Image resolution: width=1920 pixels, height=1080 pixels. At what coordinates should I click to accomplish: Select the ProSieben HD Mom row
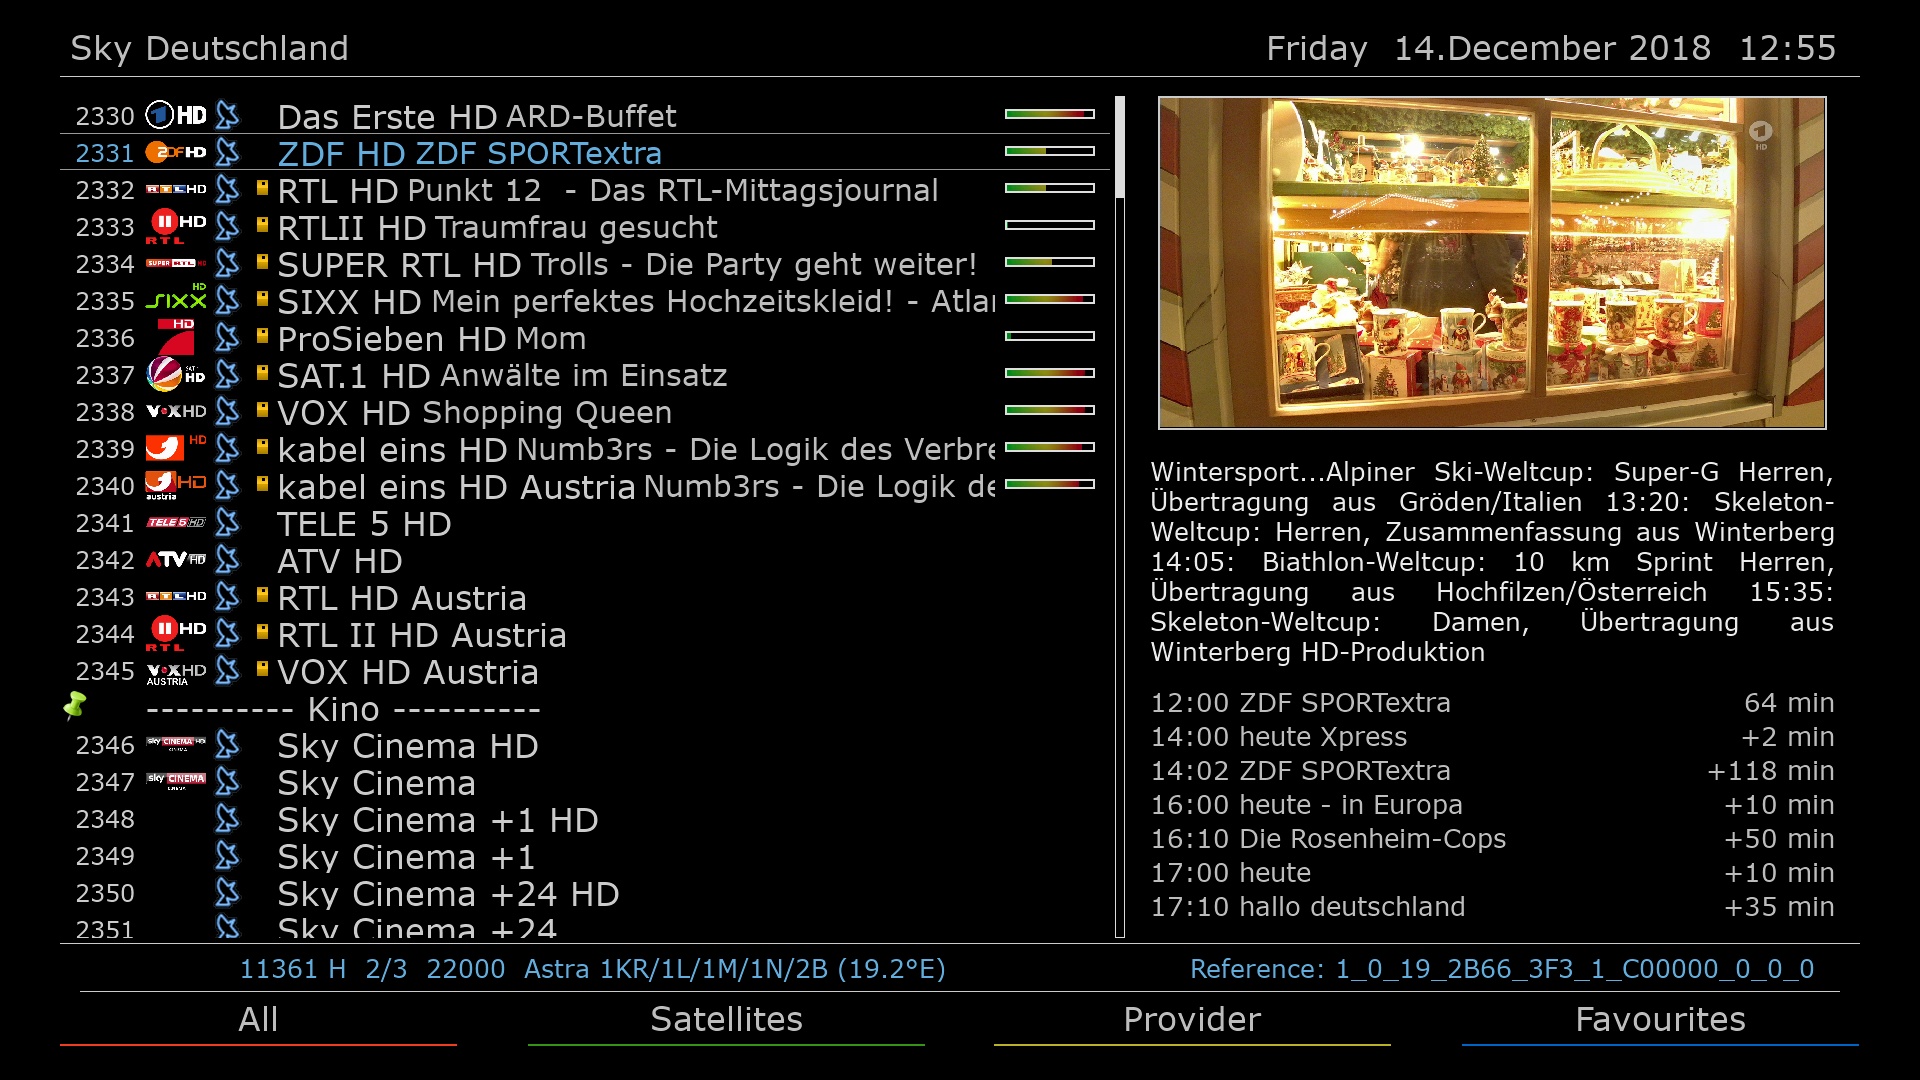[585, 338]
